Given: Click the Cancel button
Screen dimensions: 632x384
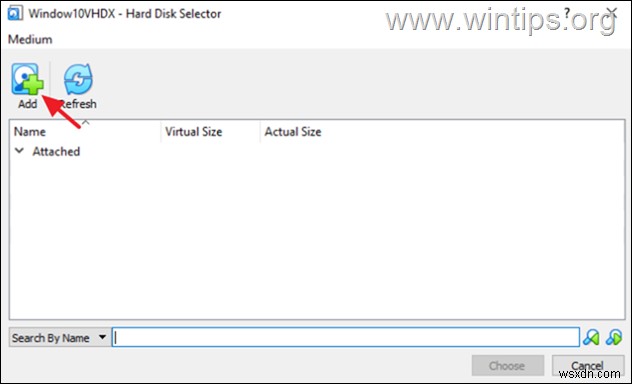Looking at the screenshot, I should coord(588,365).
